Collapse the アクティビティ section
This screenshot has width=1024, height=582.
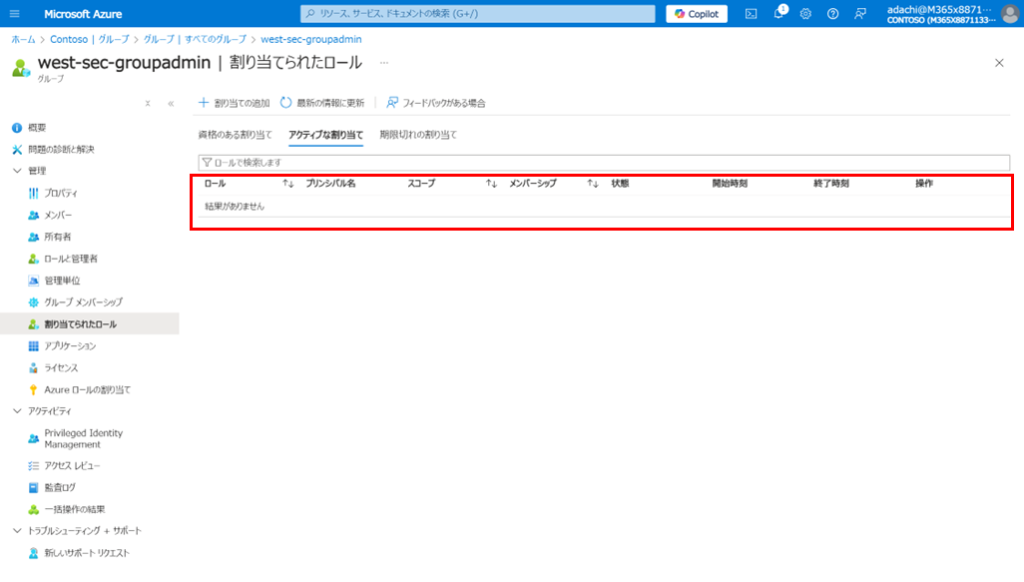point(17,411)
